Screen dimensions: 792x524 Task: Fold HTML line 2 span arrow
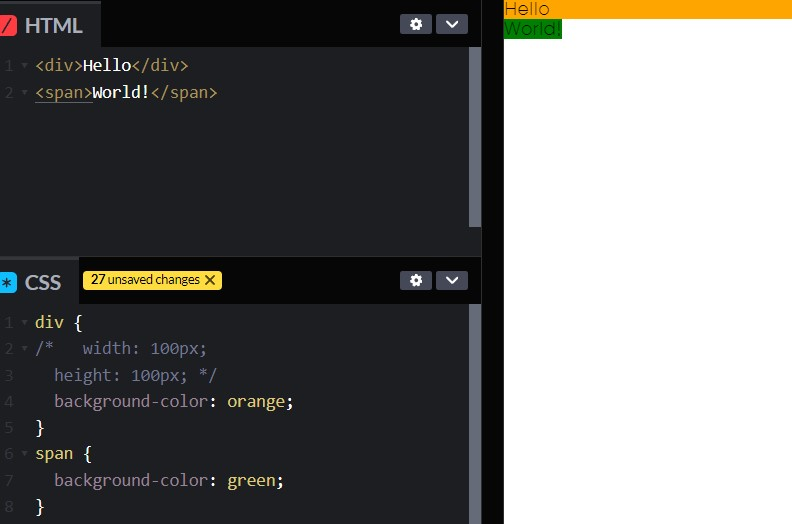tap(24, 93)
